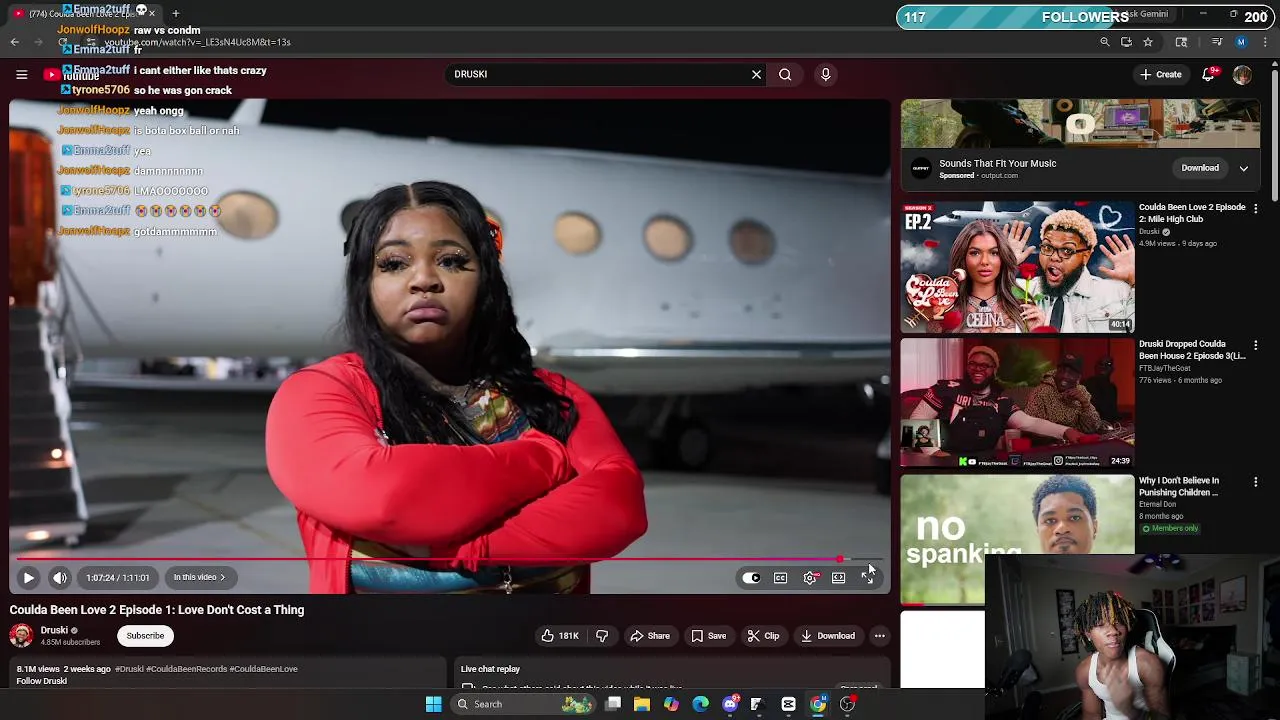
Task: Open the YouTube hamburger guide menu
Action: (x=21, y=74)
